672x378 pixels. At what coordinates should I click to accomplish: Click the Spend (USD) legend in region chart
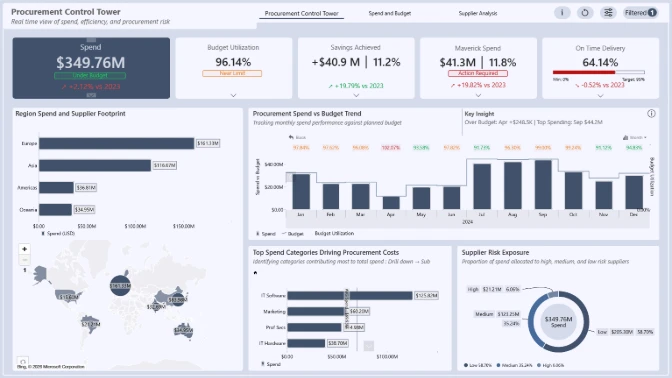coord(58,233)
